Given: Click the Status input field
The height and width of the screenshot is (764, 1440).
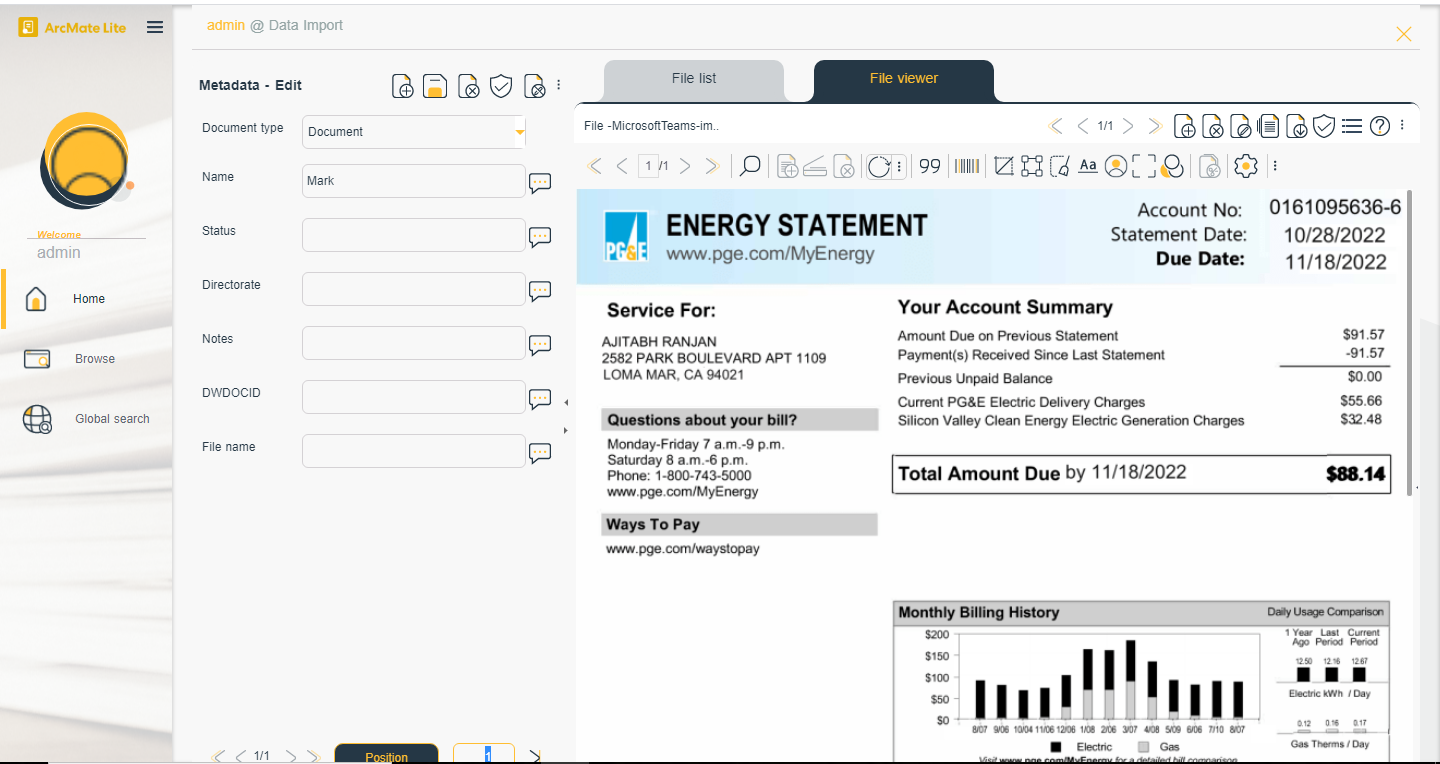Looking at the screenshot, I should point(414,235).
